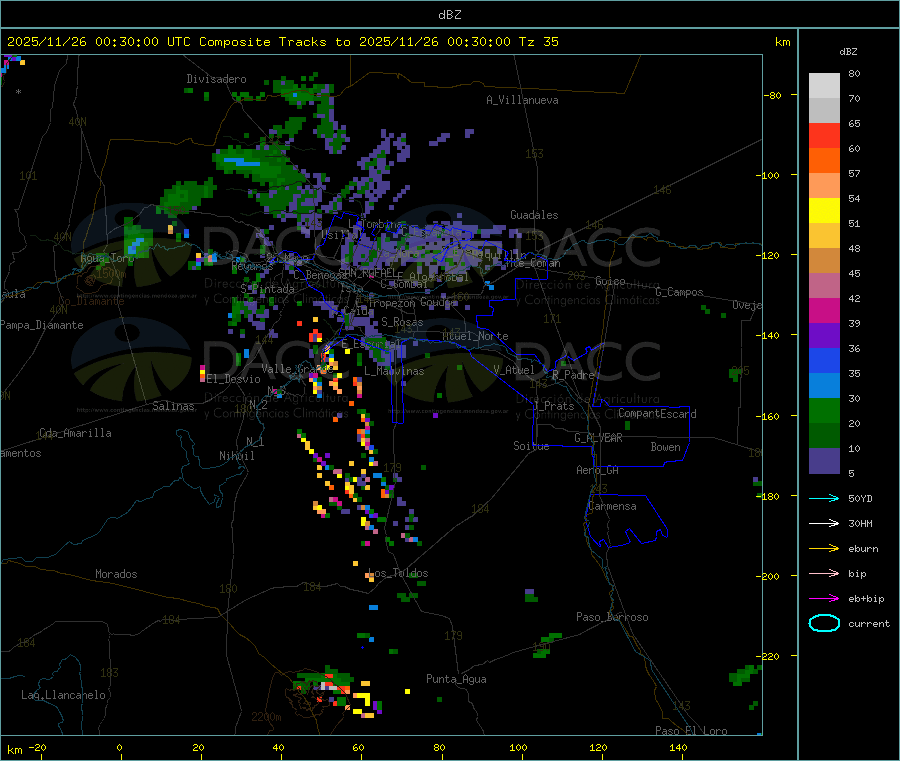Click the Guico location label
The image size is (900, 761).
610,281
